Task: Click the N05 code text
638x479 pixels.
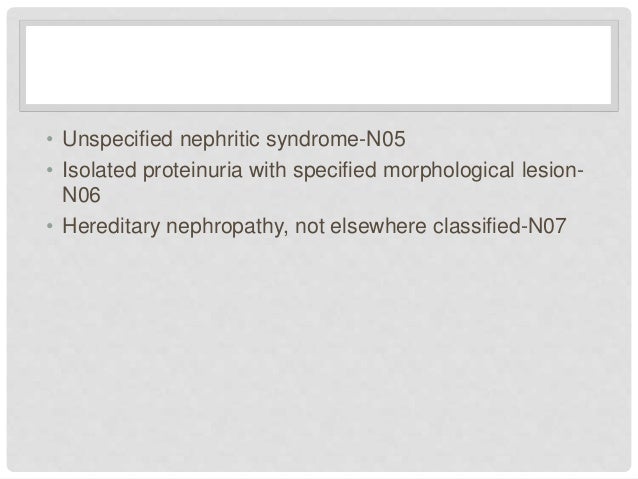Action: [386, 139]
